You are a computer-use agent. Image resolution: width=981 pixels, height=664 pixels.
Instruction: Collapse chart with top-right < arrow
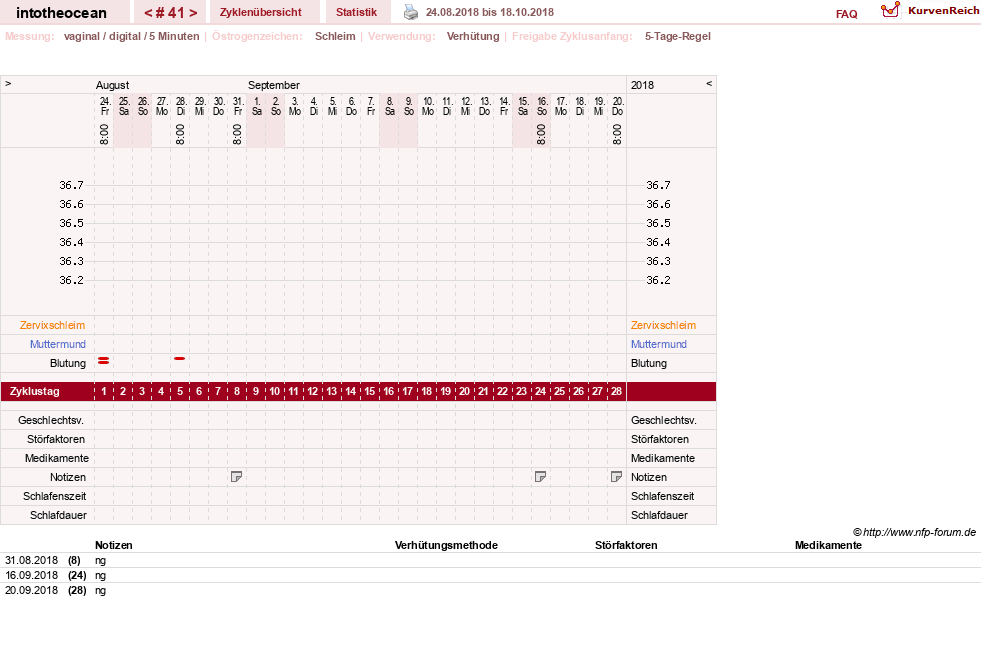pos(709,83)
